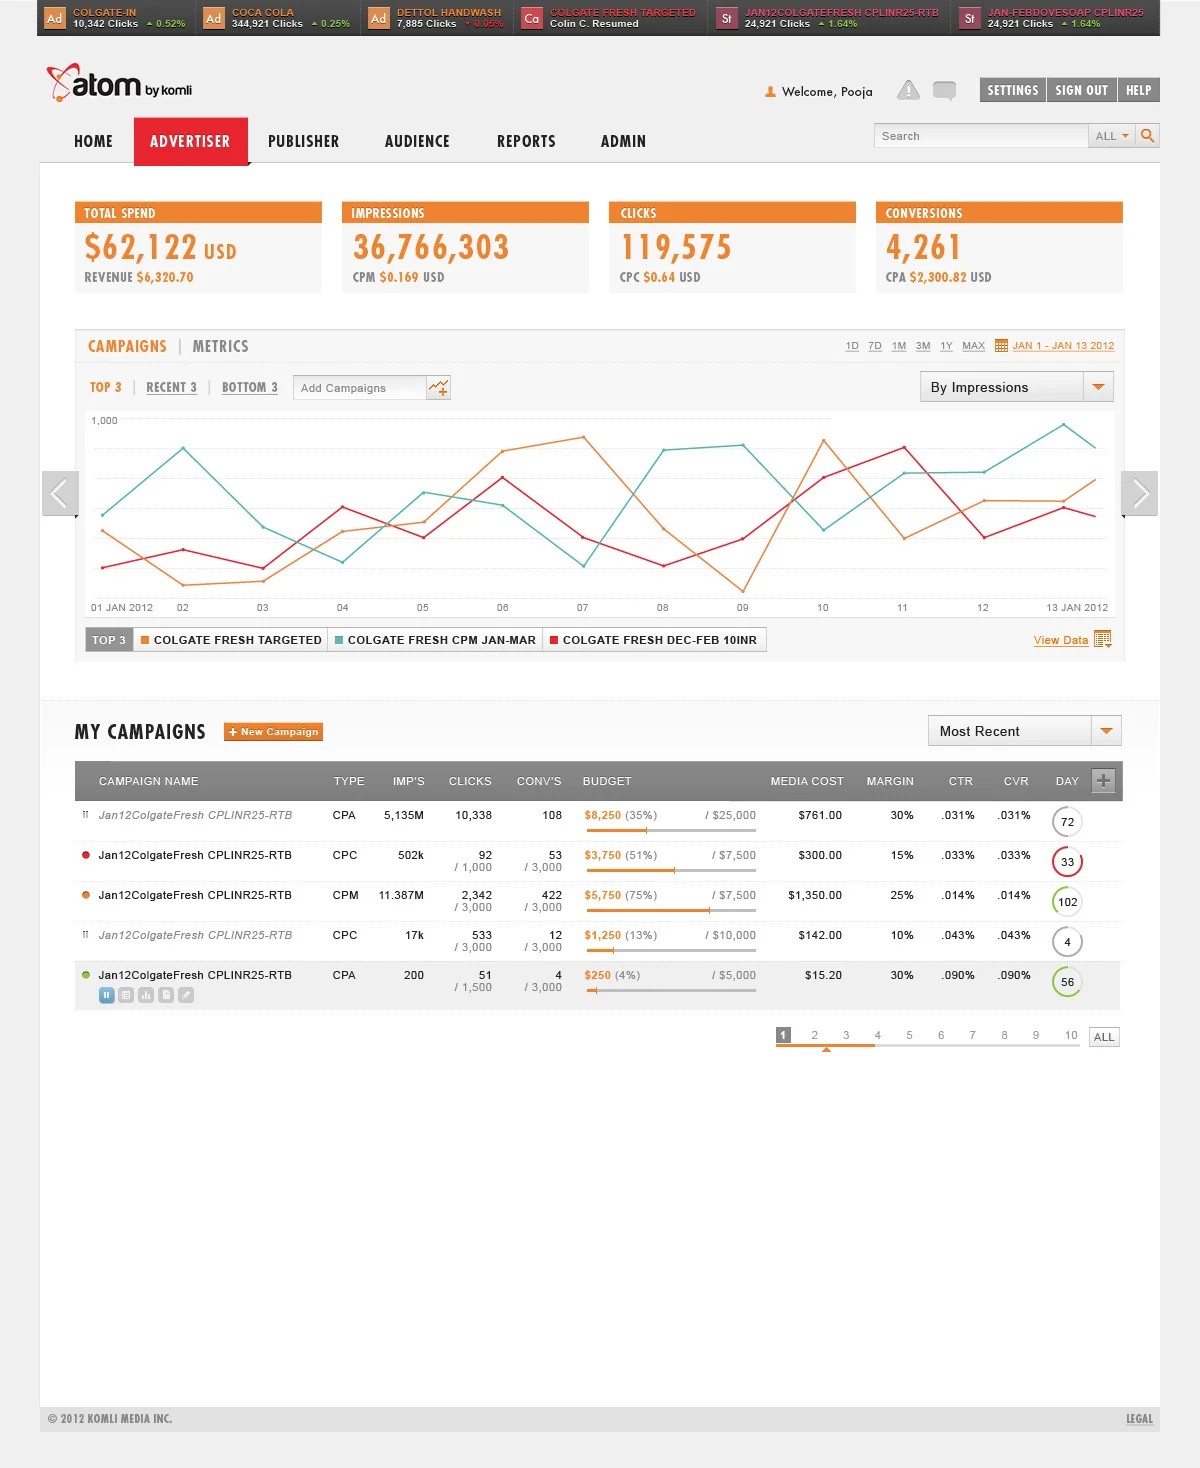Screen dimensions: 1200x1468
Task: Switch to the HOME tab
Action: click(93, 141)
